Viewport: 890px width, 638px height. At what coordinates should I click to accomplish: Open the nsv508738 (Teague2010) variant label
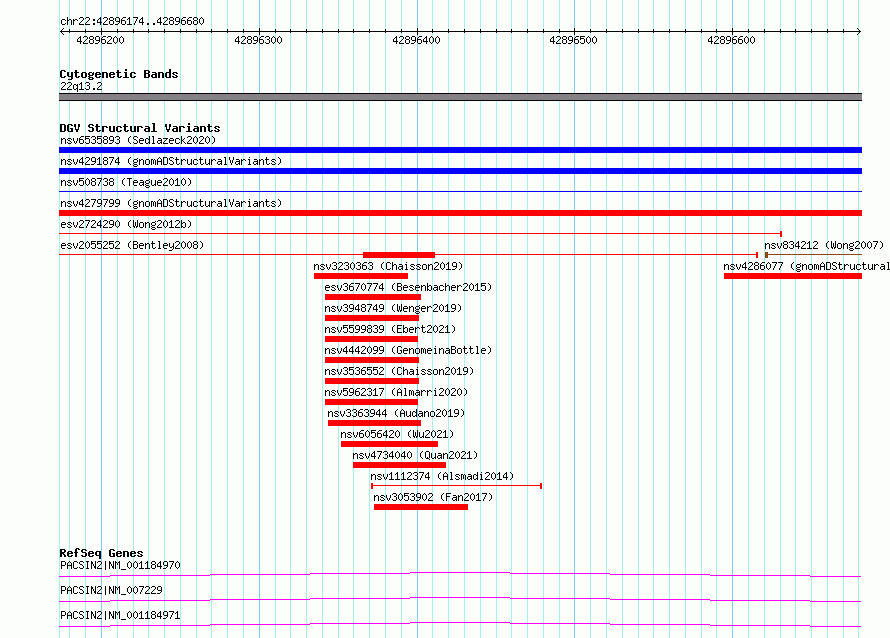(126, 182)
